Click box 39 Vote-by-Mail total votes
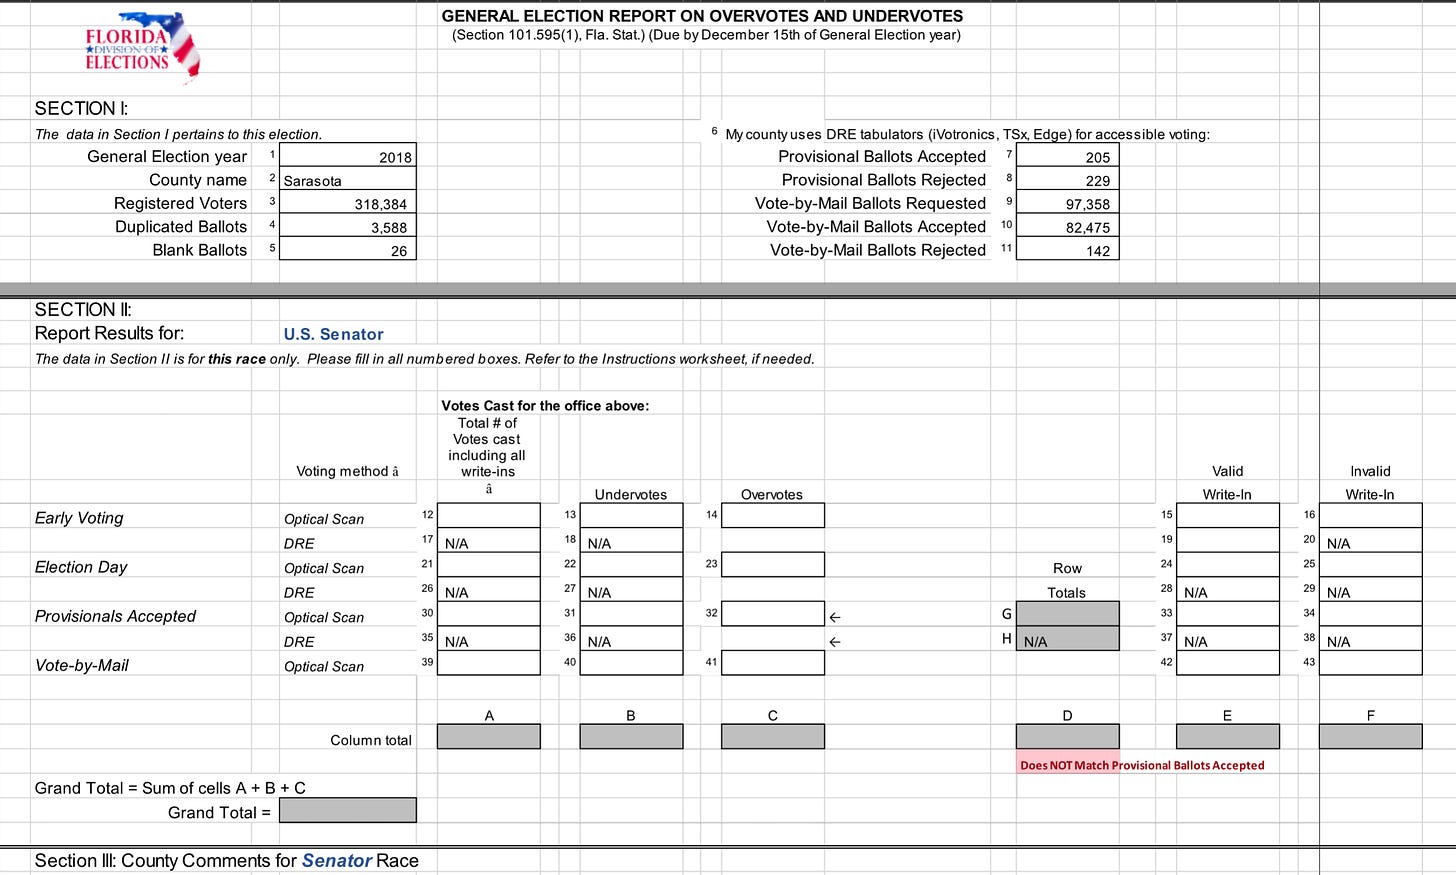This screenshot has height=875, width=1456. [x=489, y=662]
